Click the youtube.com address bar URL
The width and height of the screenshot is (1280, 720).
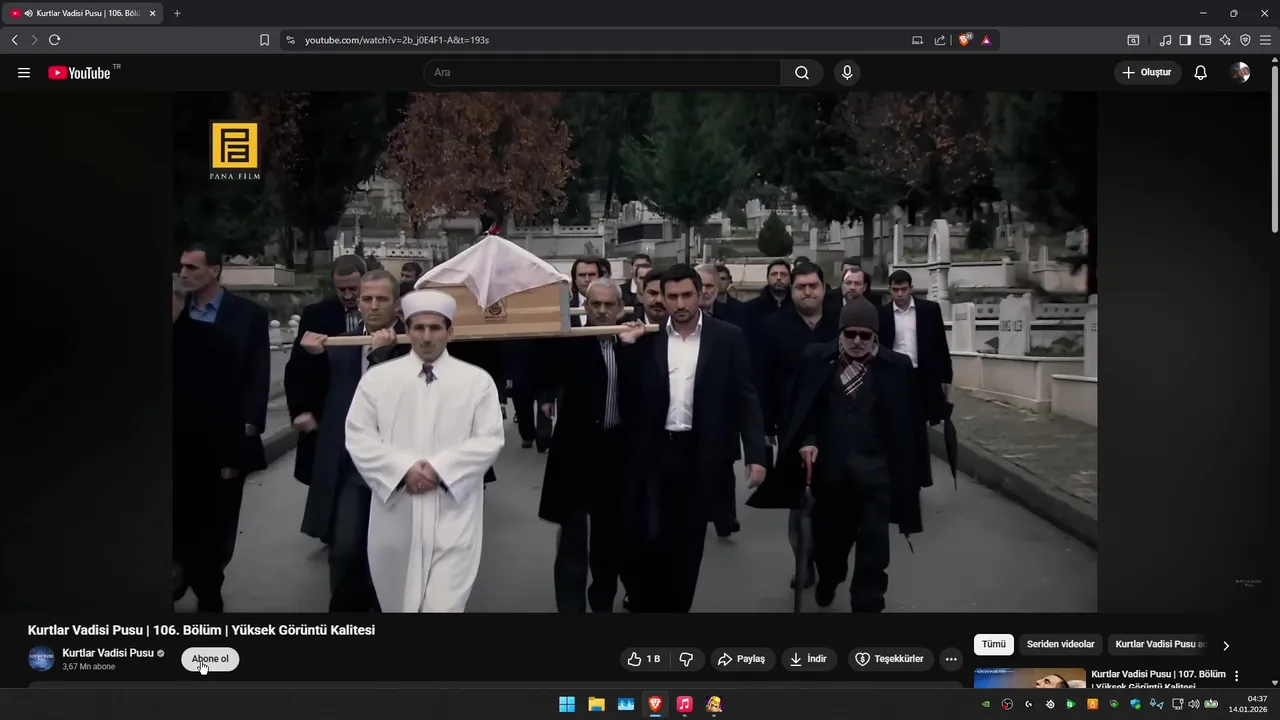click(397, 40)
